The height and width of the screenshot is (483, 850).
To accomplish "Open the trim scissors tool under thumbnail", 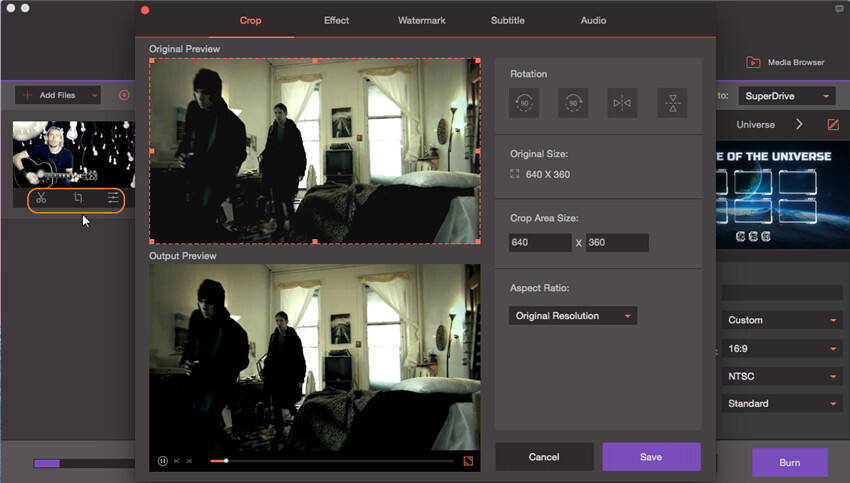I will [x=41, y=198].
